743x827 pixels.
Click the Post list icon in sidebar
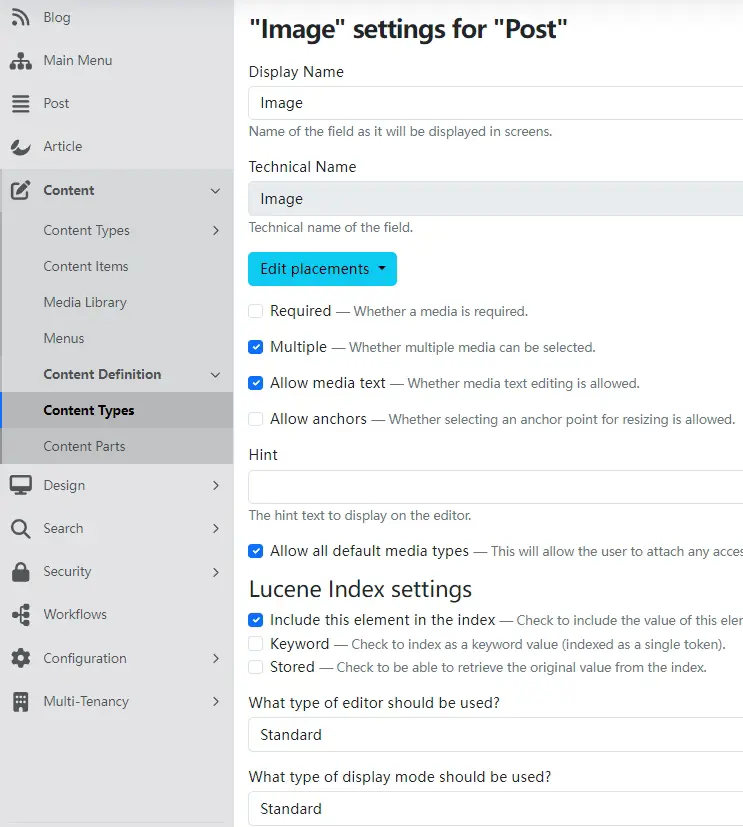pyautogui.click(x=20, y=104)
